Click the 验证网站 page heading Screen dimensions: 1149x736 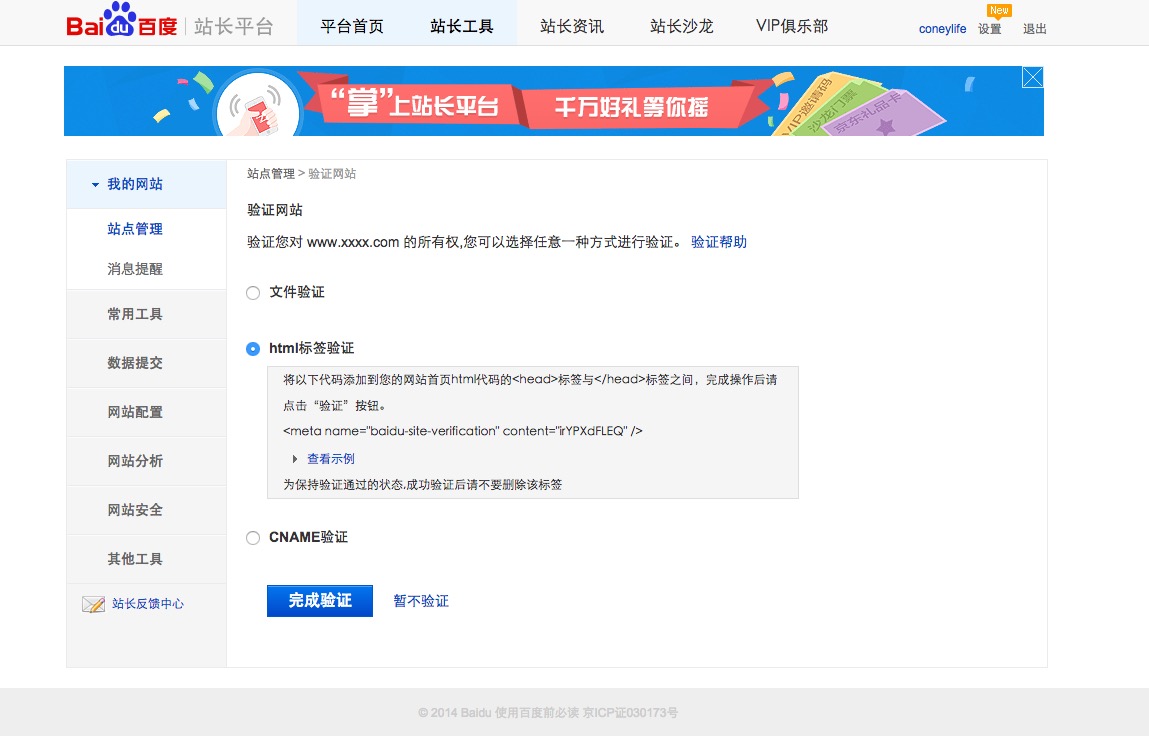275,210
